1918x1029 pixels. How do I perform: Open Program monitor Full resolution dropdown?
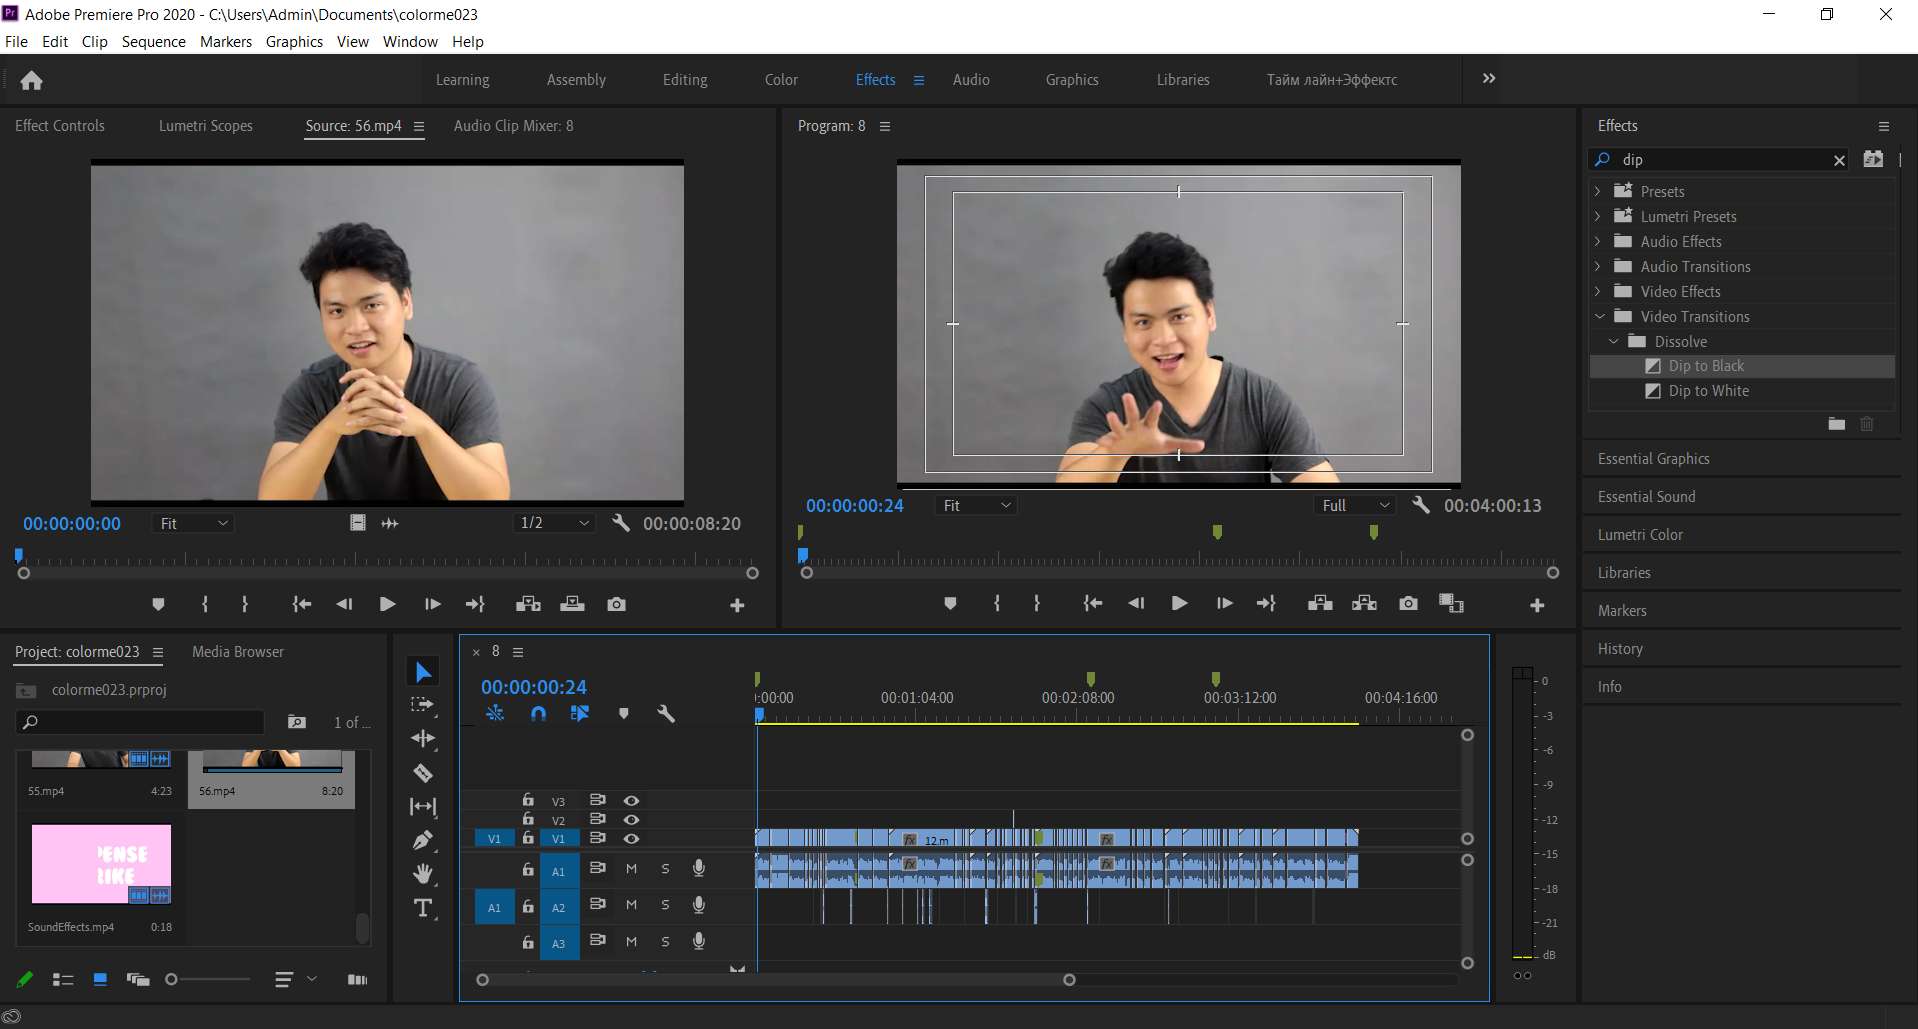click(x=1355, y=505)
